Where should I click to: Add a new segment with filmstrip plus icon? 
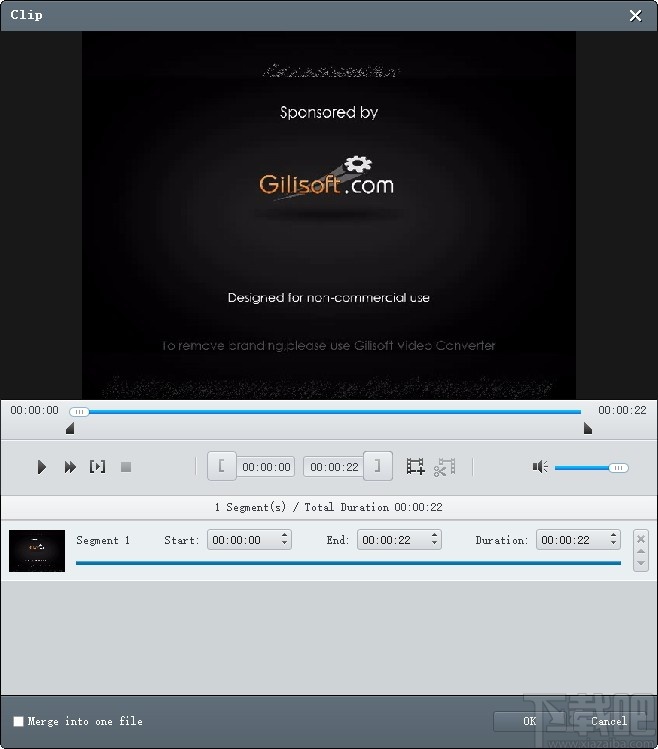tap(415, 466)
